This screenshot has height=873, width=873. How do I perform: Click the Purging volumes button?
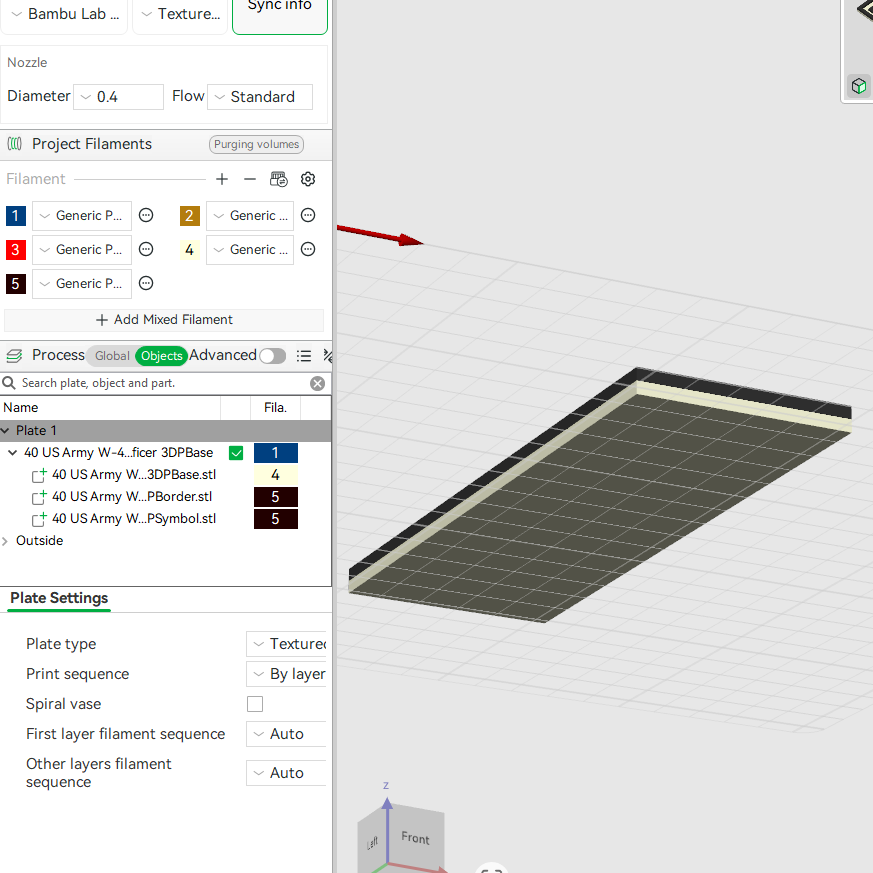click(x=257, y=144)
